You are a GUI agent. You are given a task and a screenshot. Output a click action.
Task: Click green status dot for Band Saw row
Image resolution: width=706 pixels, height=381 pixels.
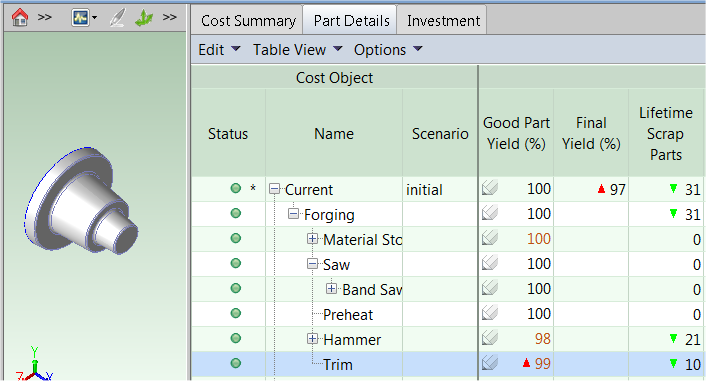click(x=235, y=288)
